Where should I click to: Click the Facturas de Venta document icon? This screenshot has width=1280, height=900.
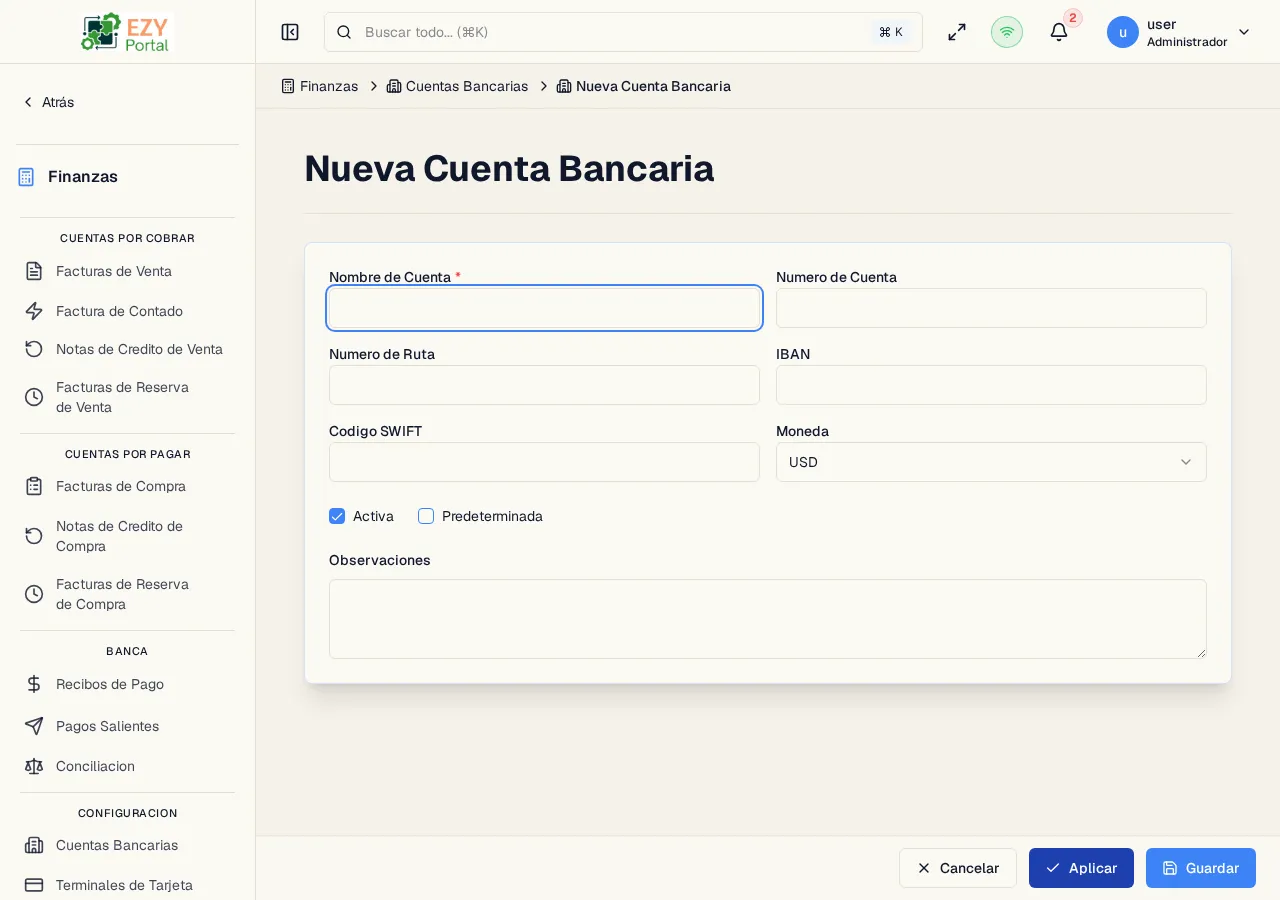(34, 271)
